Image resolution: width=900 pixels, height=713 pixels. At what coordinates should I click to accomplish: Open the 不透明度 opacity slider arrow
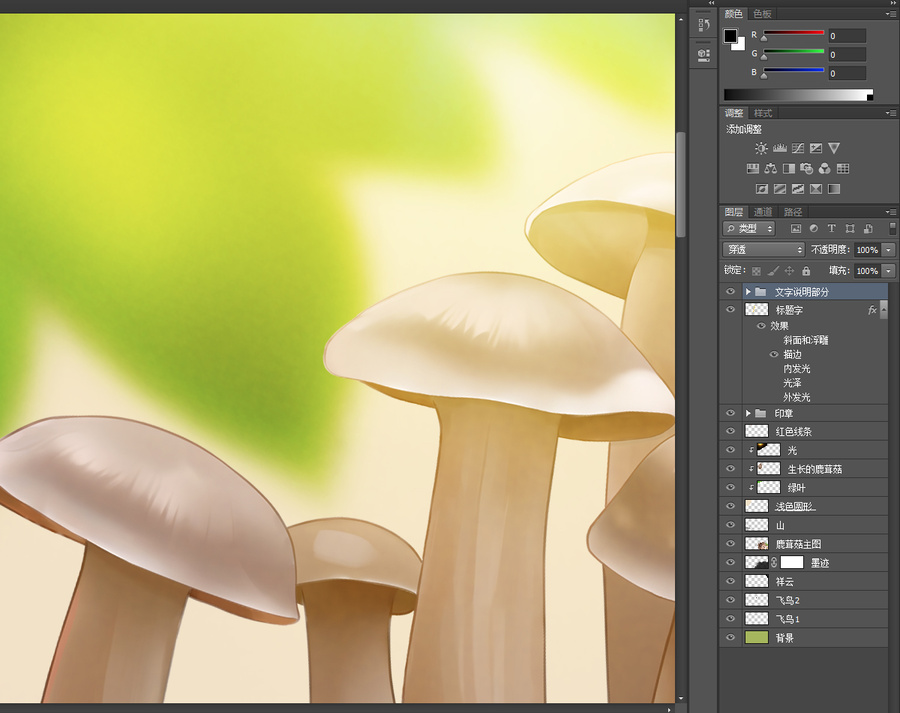click(x=889, y=250)
